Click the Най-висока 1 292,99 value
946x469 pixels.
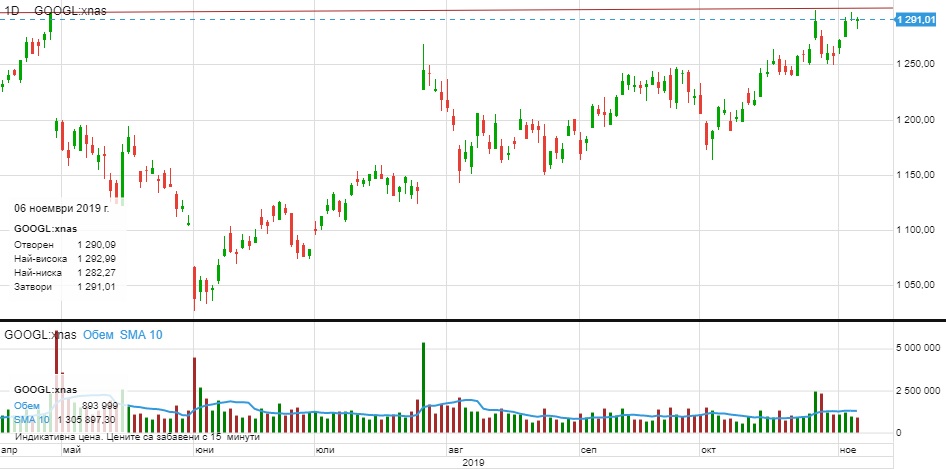pos(97,259)
